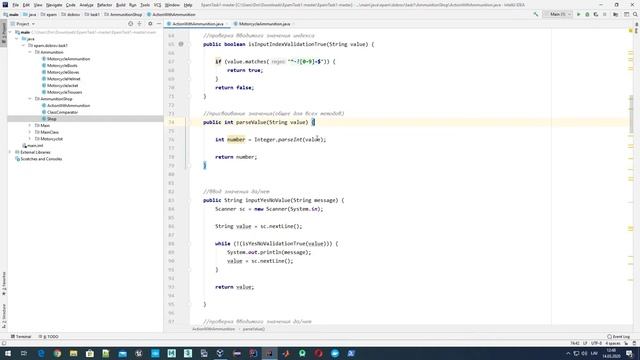
Task: Open the Event Log
Action: pyautogui.click(x=618, y=337)
